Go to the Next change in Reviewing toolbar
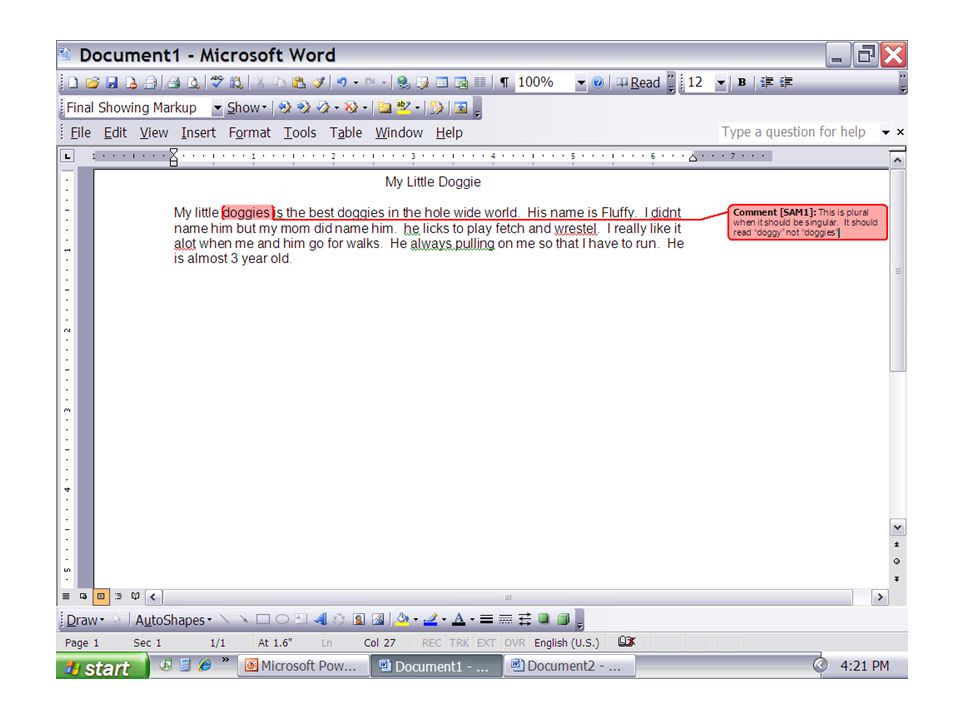The image size is (960, 720). click(304, 108)
